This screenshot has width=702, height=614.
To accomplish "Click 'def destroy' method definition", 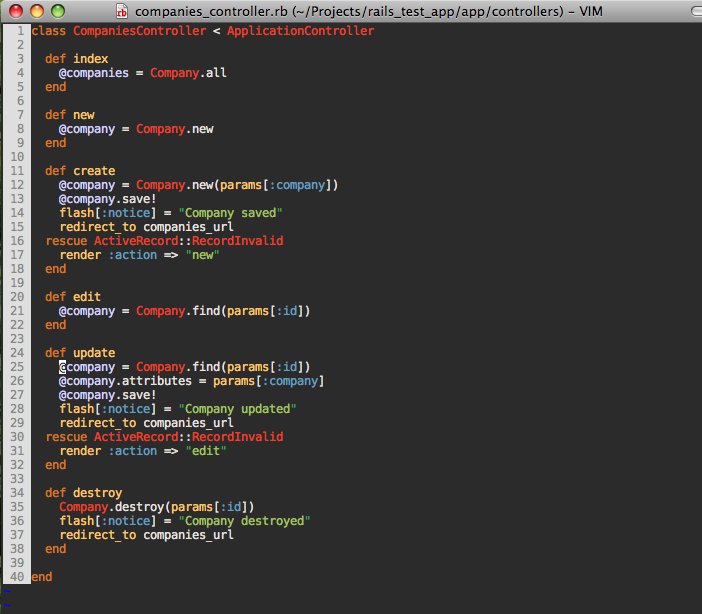I will 83,493.
